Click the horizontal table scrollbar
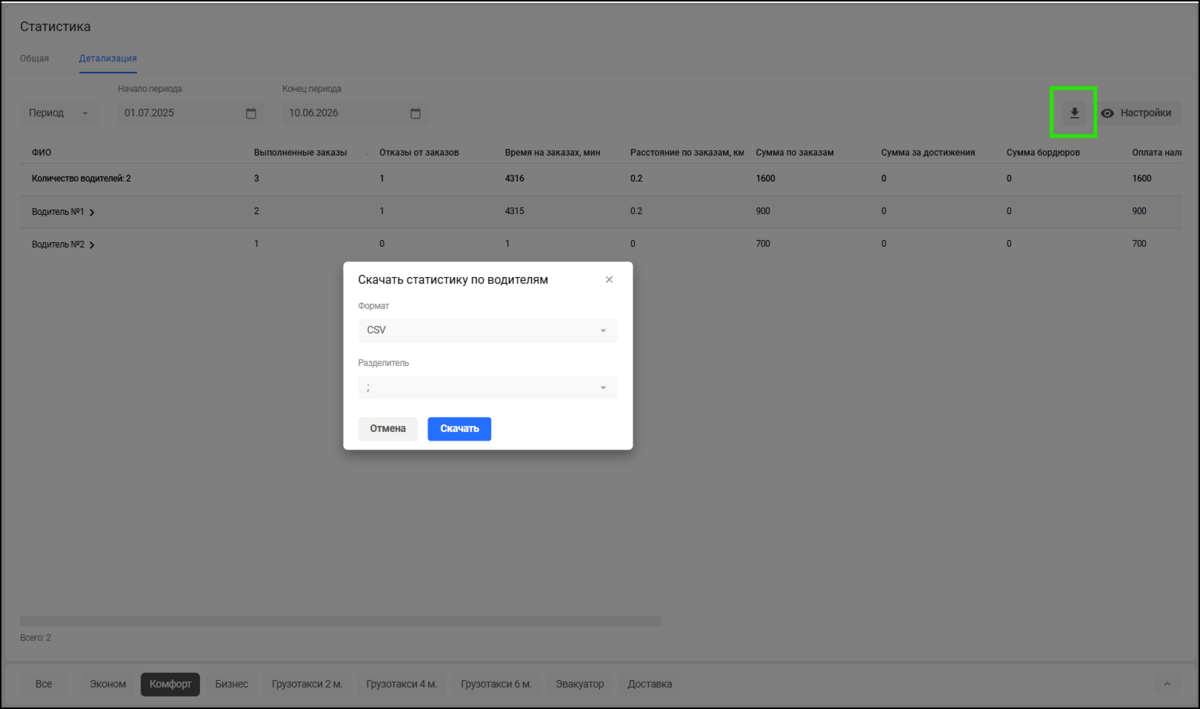This screenshot has height=709, width=1200. 340,621
